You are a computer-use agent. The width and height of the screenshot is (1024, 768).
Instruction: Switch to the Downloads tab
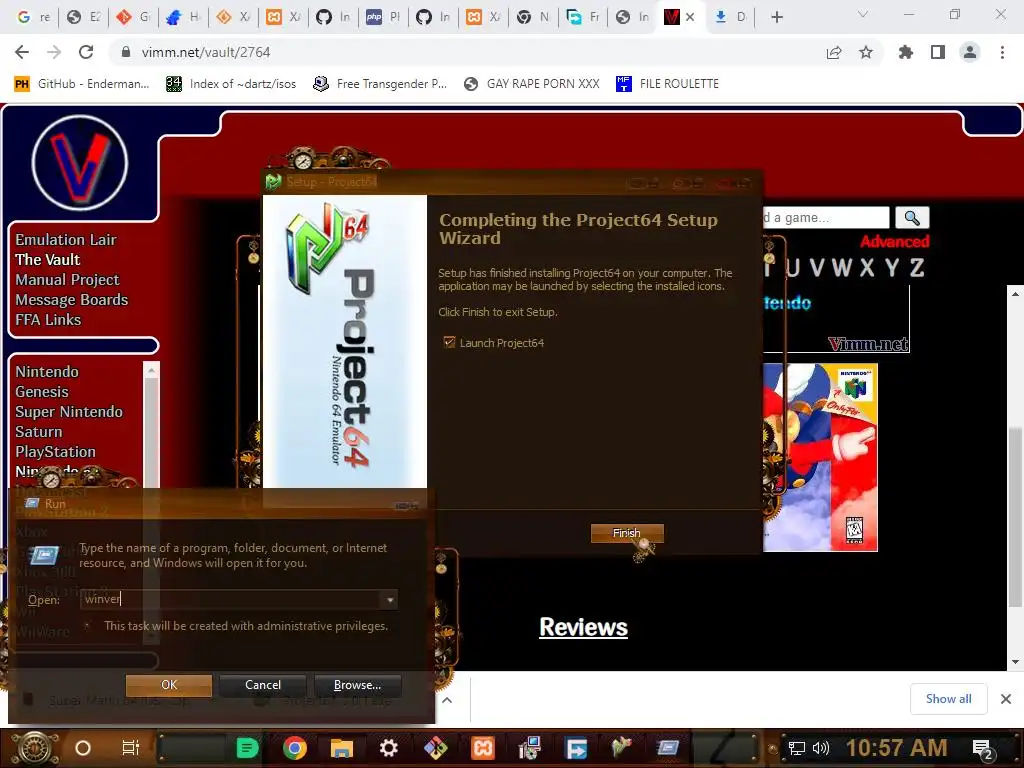[x=730, y=17]
